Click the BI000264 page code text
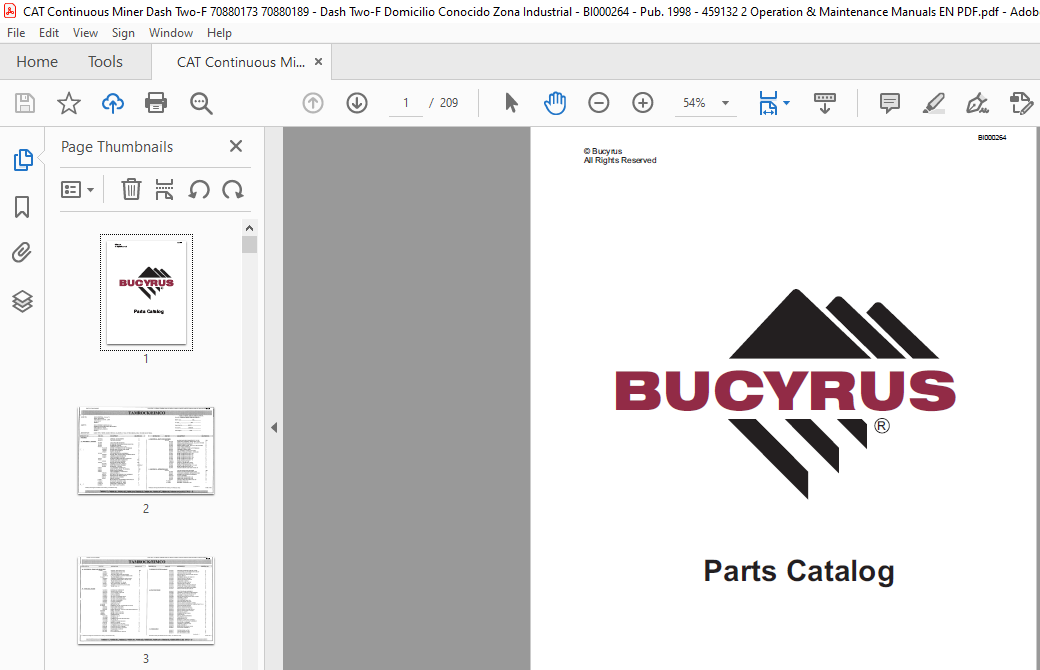Image resolution: width=1040 pixels, height=670 pixels. [x=992, y=138]
